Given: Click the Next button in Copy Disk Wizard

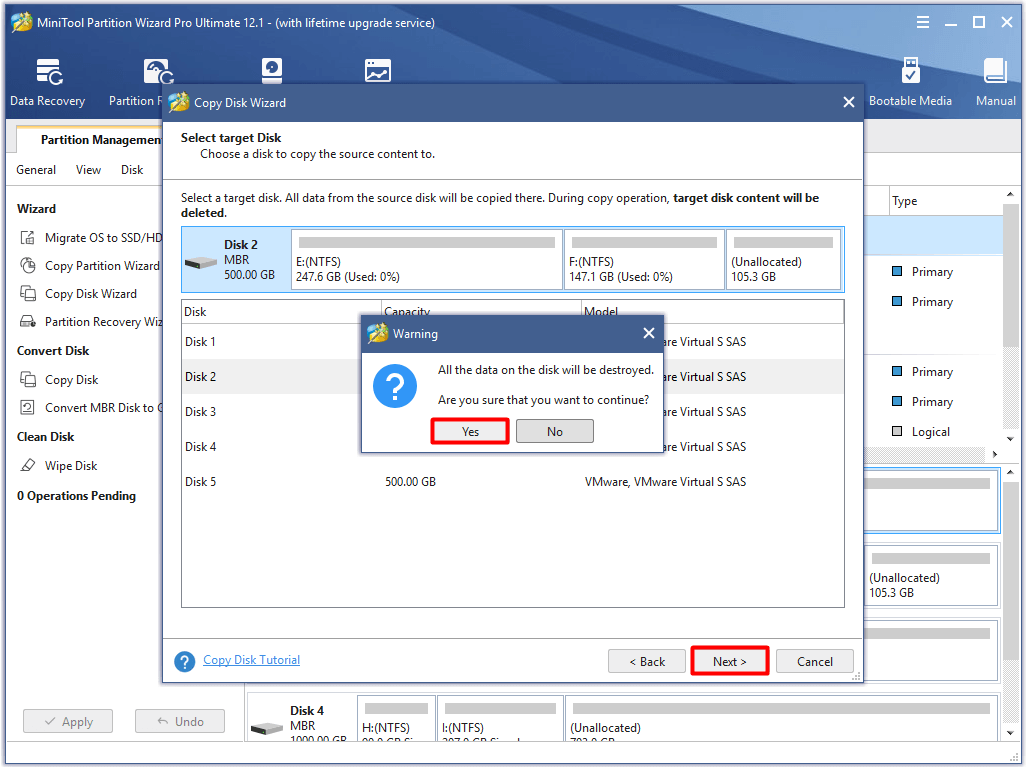Looking at the screenshot, I should 729,661.
